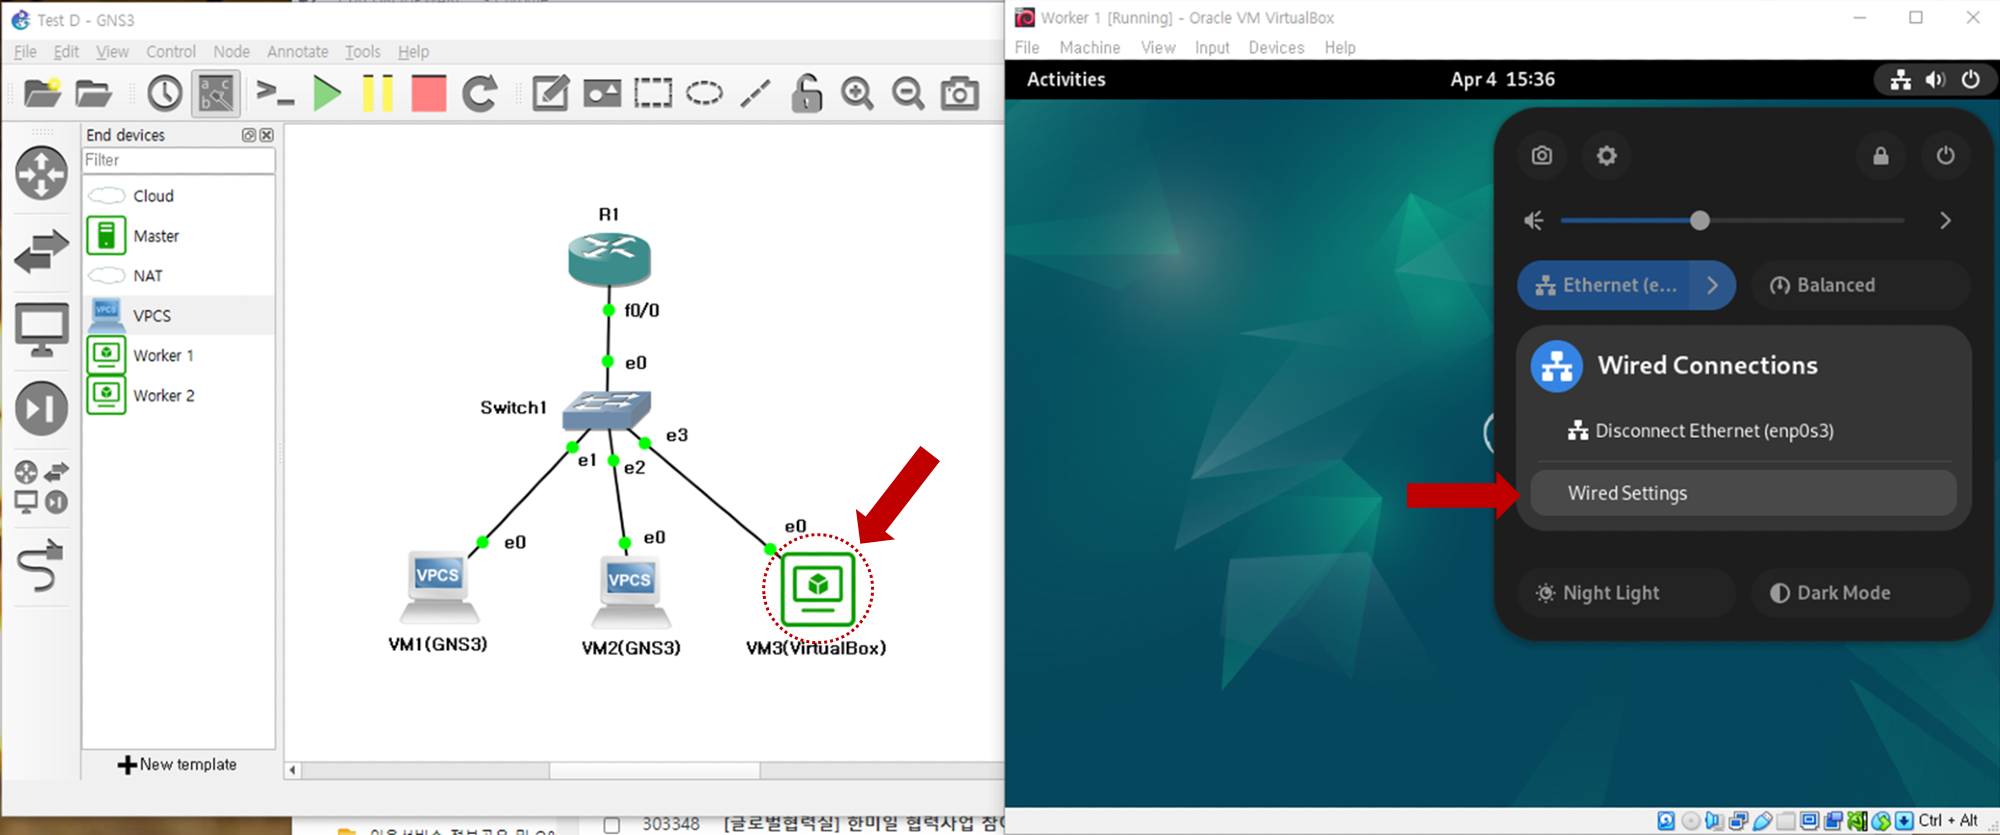Viewport: 2000px width, 835px height.
Task: Select the draw line tool
Action: [x=755, y=93]
